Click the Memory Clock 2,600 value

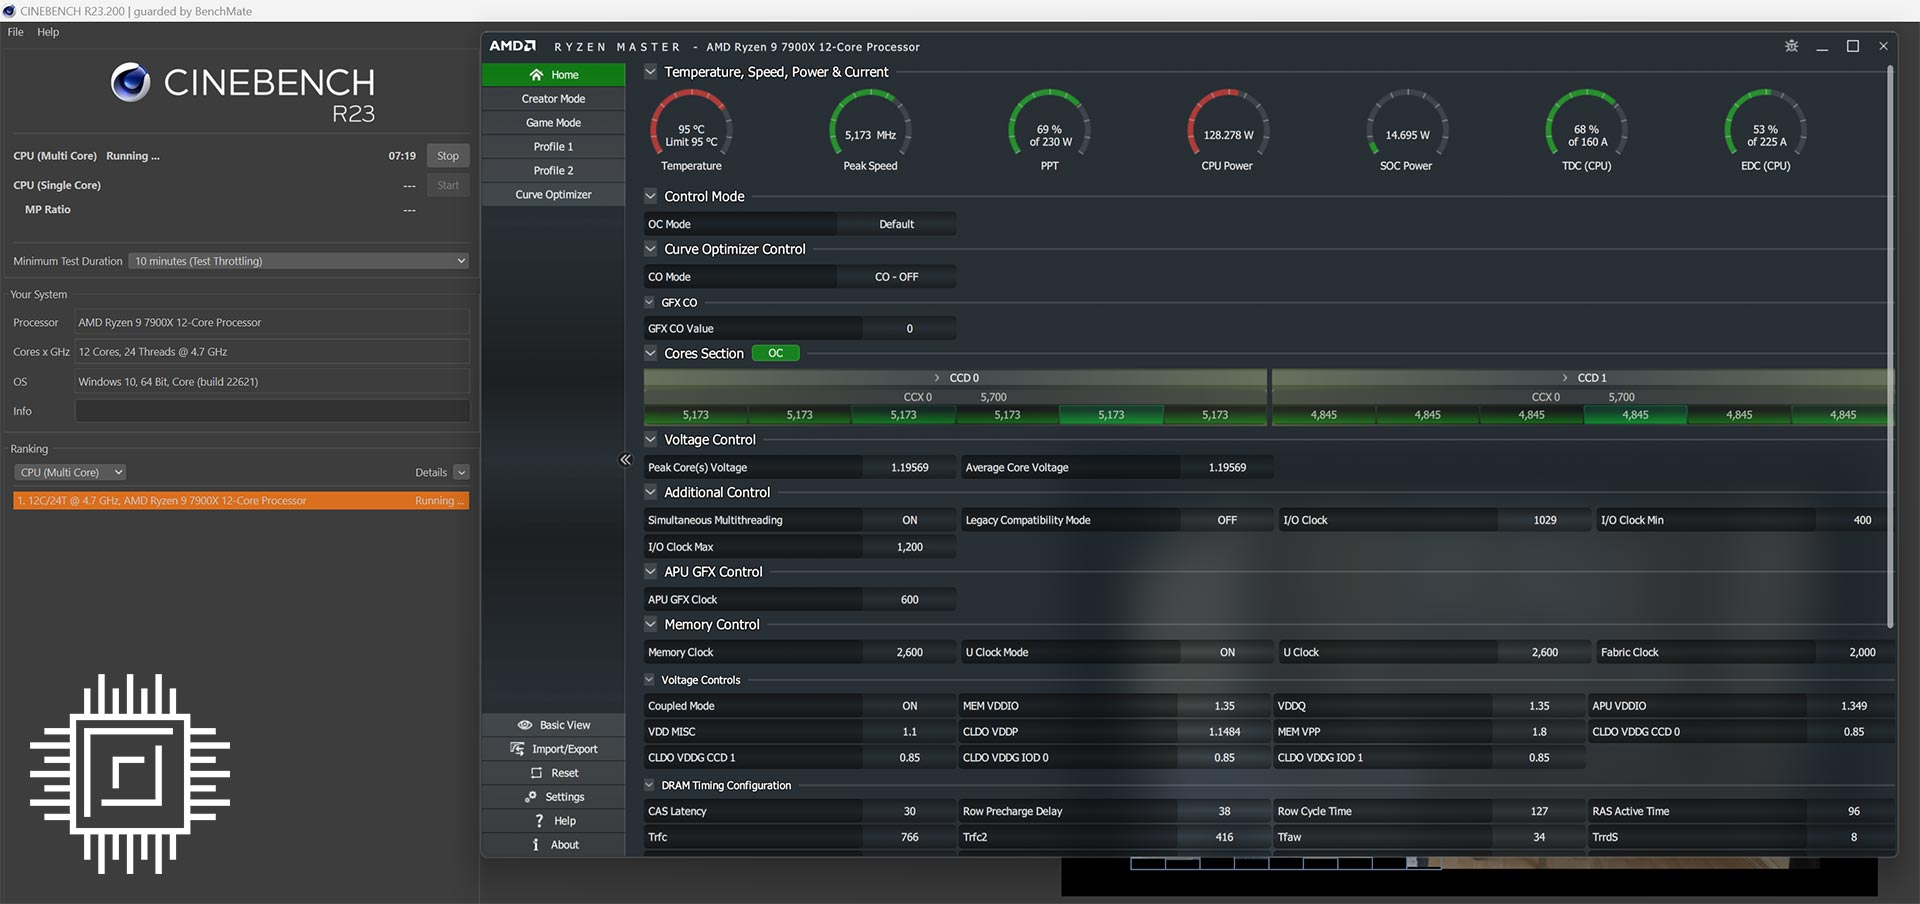pos(909,652)
